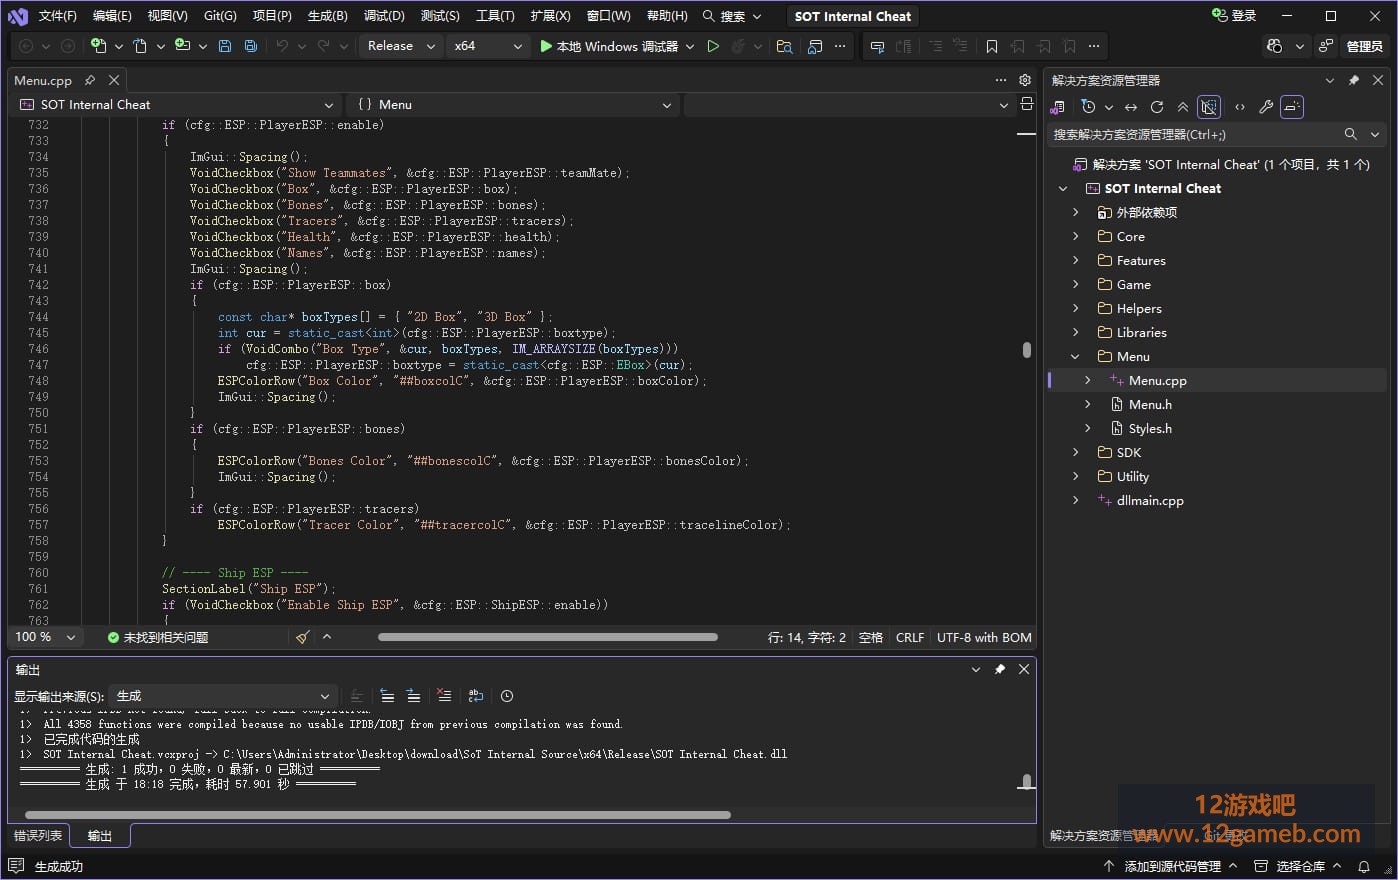Select Styles.h in the solution tree
Image resolution: width=1398 pixels, height=880 pixels.
tap(1150, 429)
